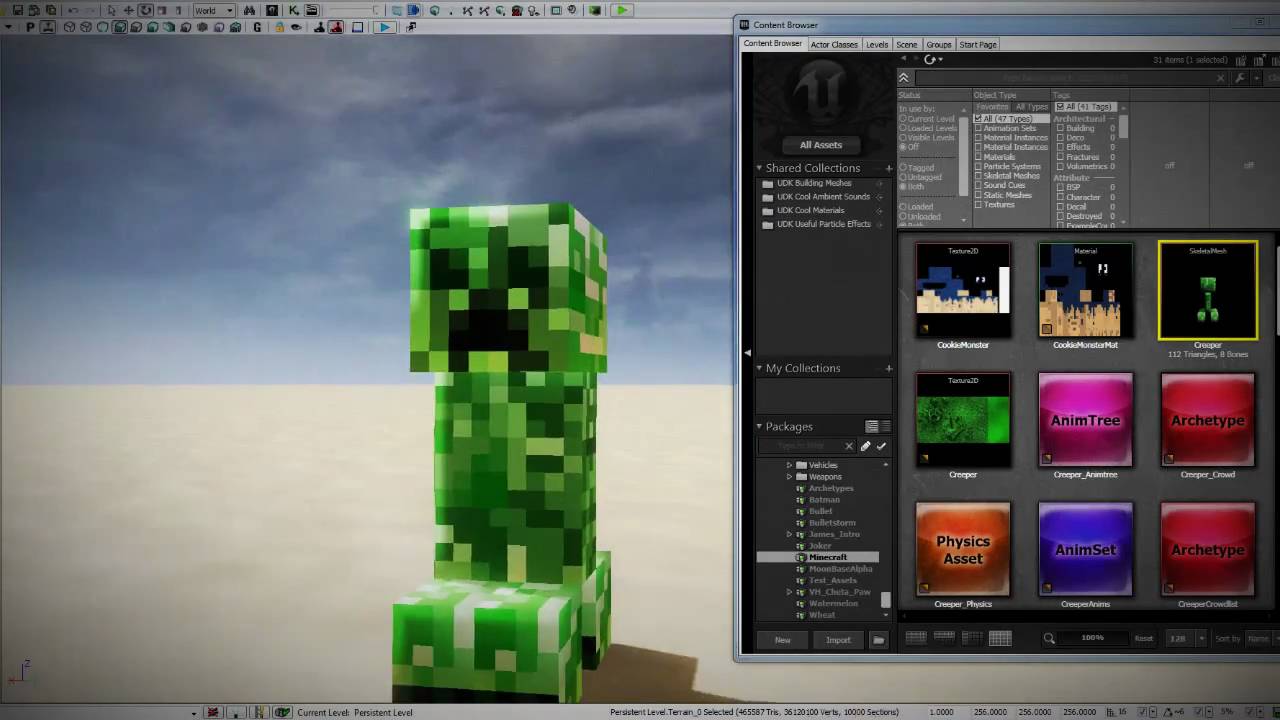Add a shared collection with plus
The height and width of the screenshot is (720, 1280).
tap(888, 168)
